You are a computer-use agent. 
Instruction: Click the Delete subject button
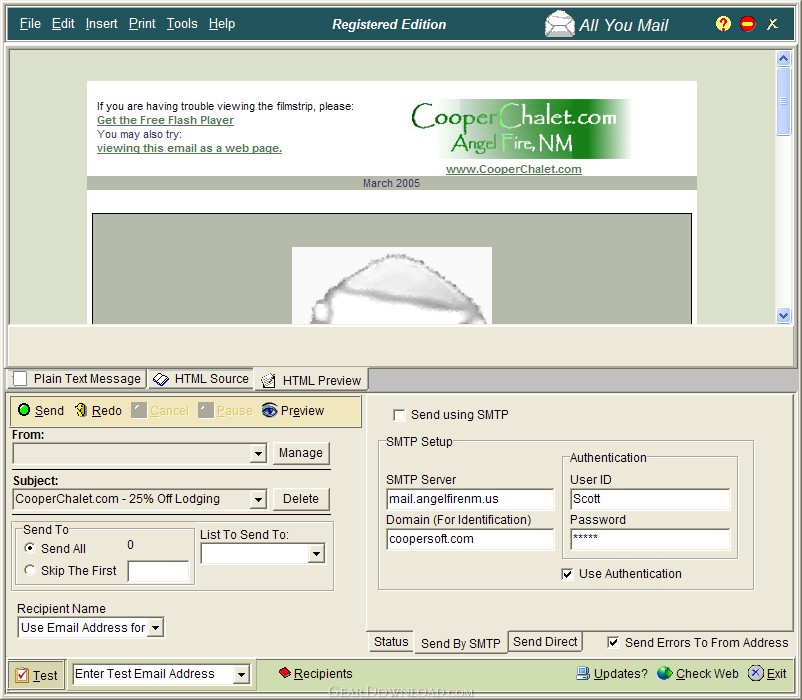coord(301,499)
